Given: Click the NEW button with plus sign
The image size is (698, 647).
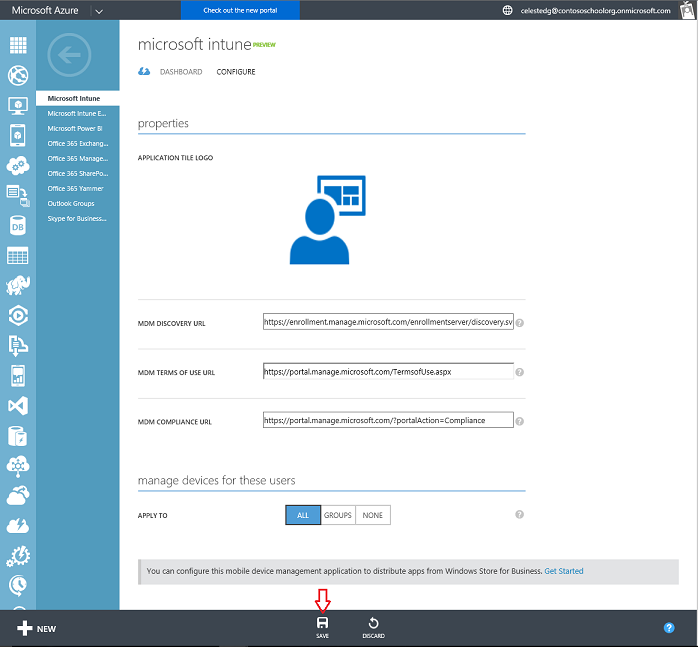Looking at the screenshot, I should click(36, 628).
